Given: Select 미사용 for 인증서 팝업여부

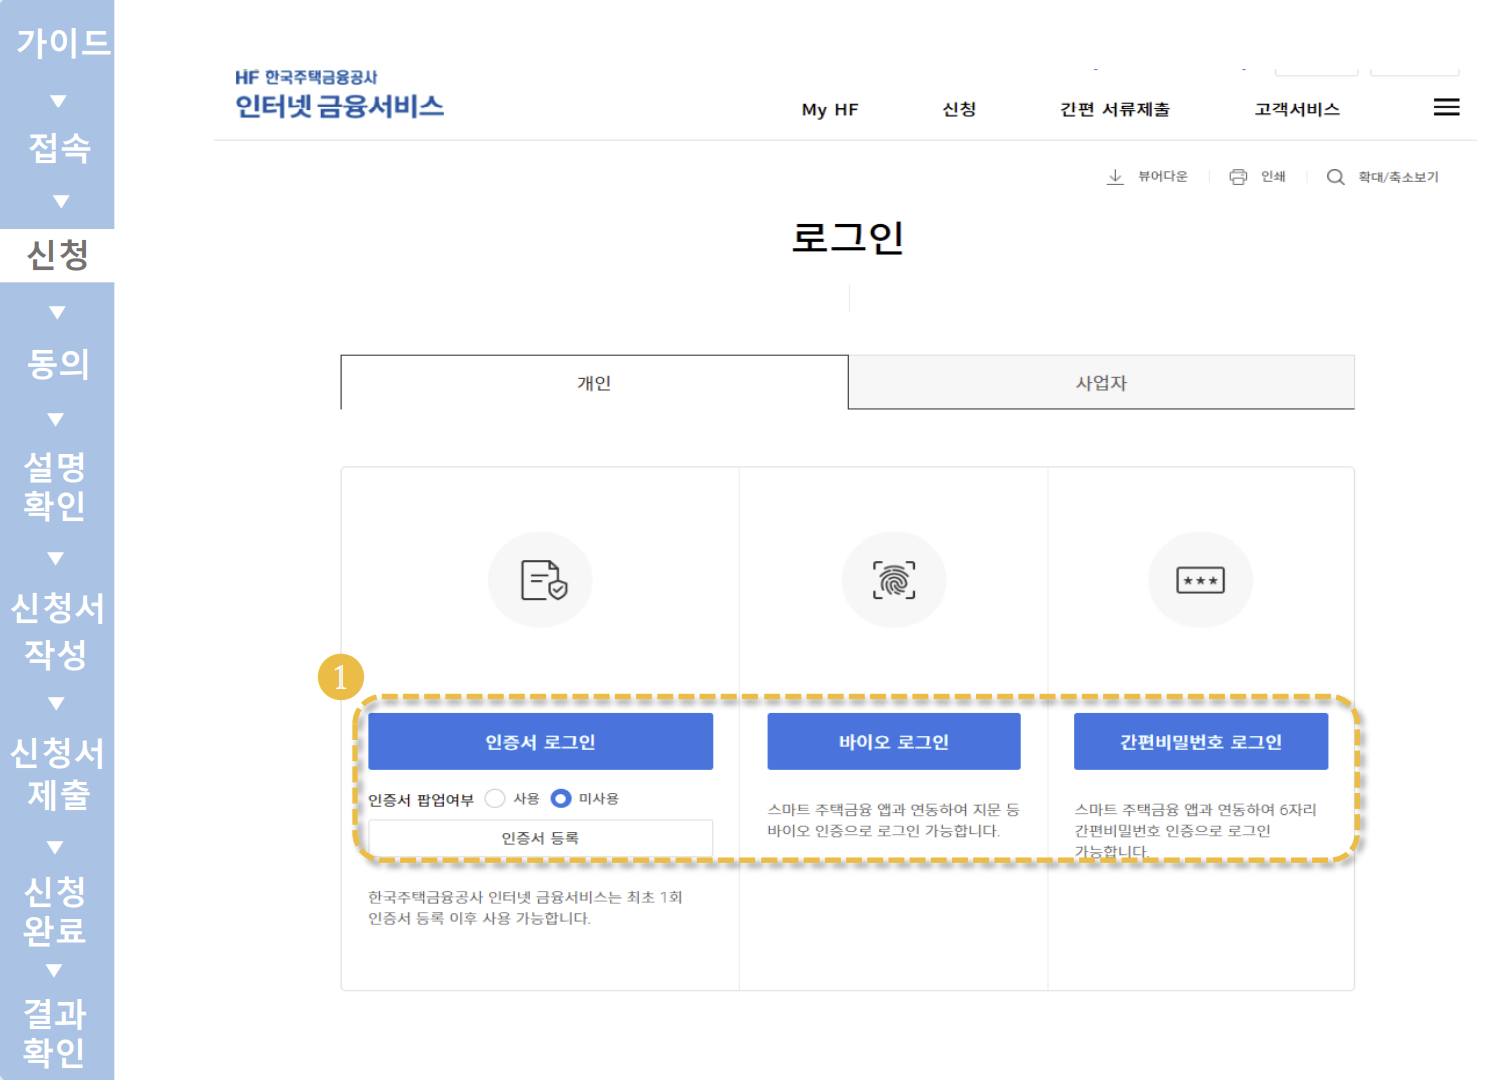Looking at the screenshot, I should point(561,798).
